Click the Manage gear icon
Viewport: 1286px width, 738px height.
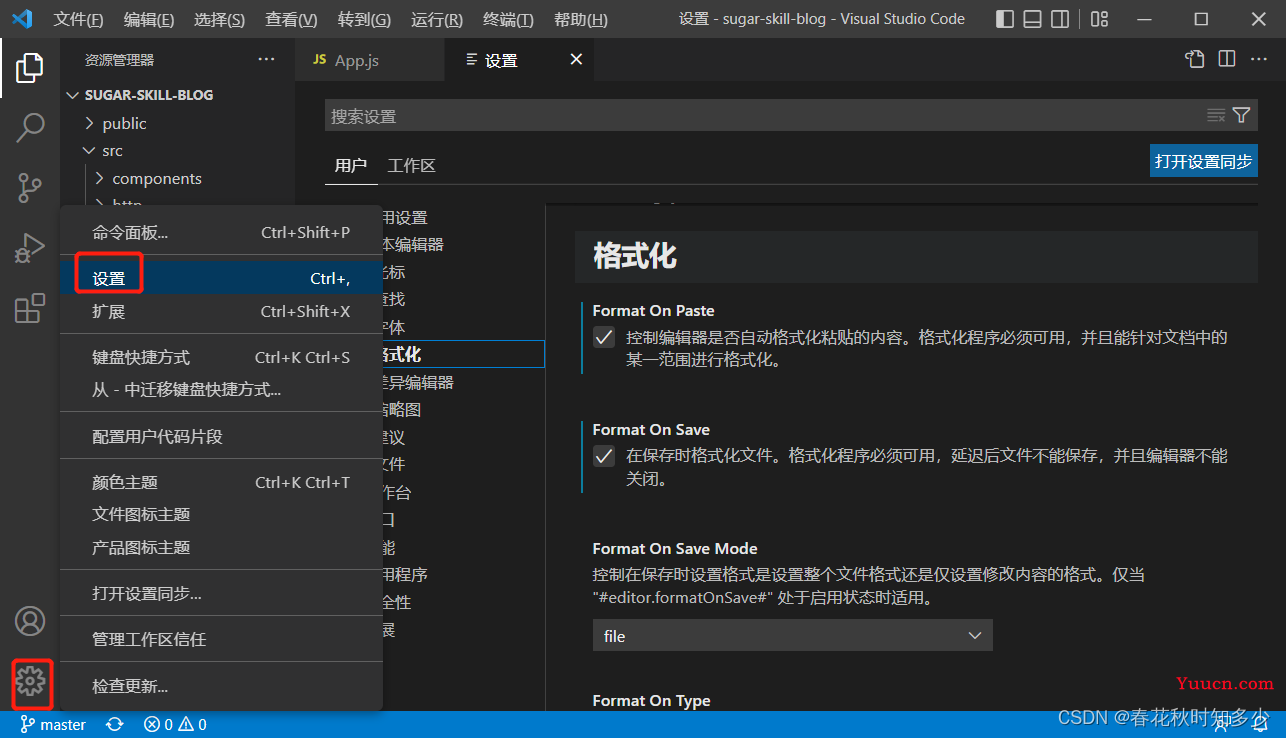click(30, 682)
